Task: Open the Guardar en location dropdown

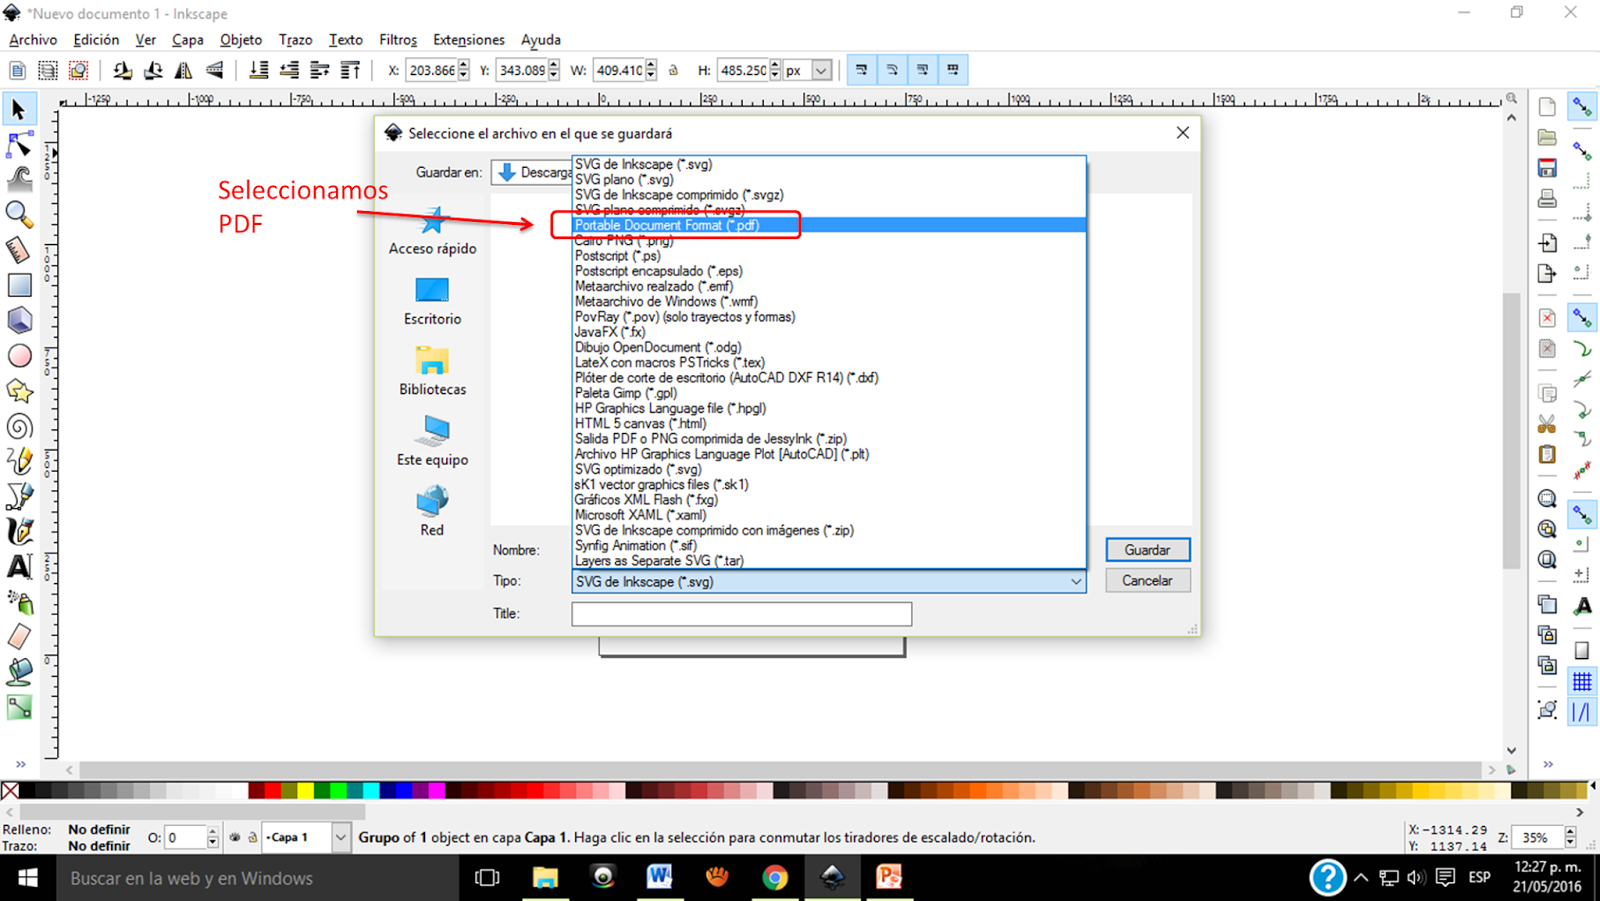Action: (x=540, y=172)
